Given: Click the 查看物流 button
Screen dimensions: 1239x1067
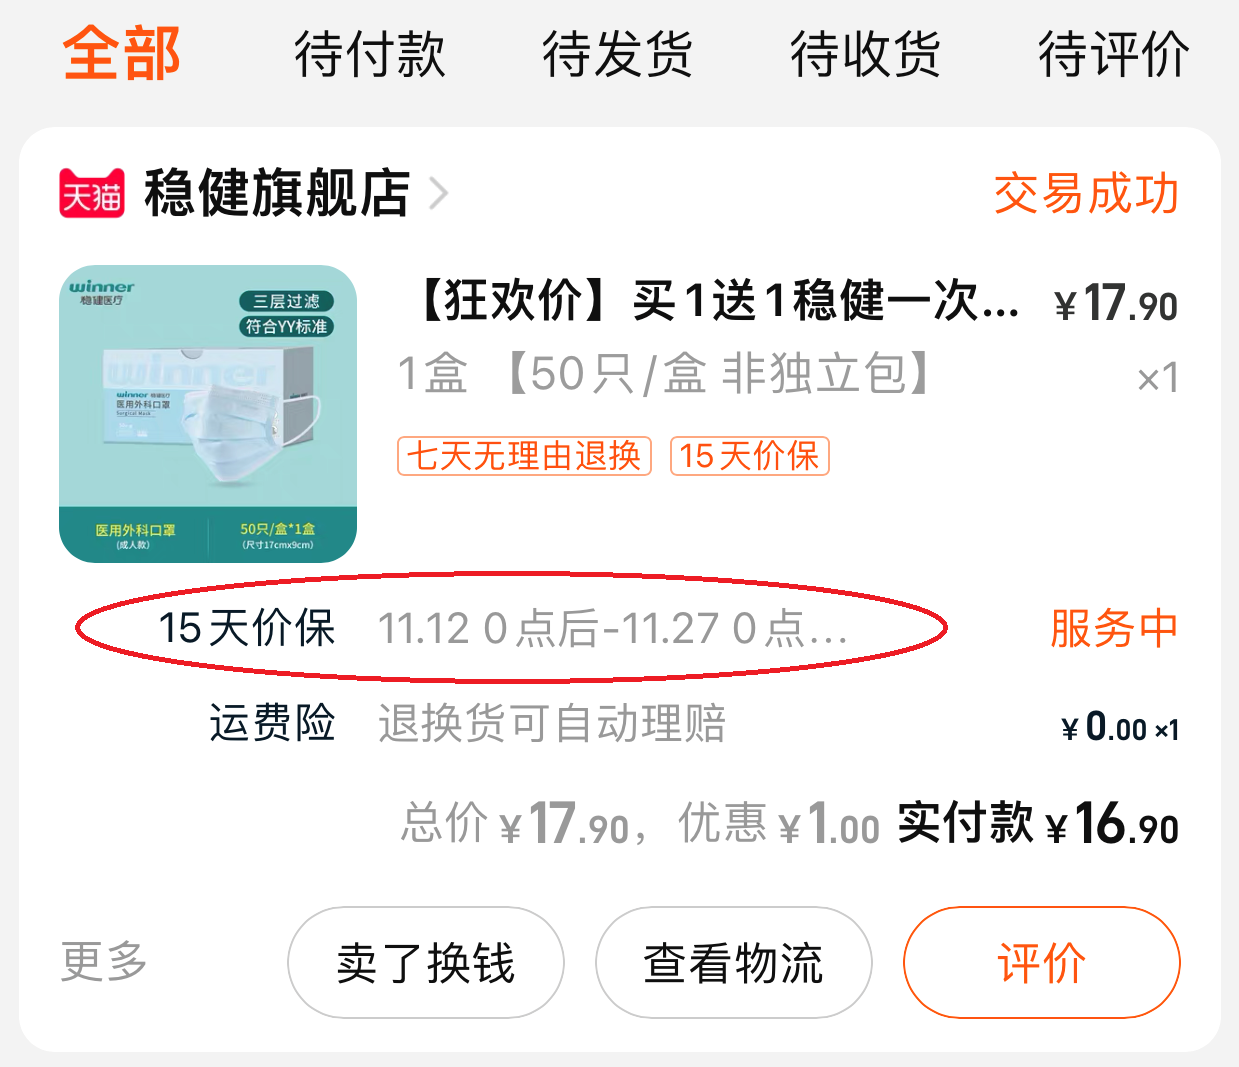Looking at the screenshot, I should pos(734,963).
